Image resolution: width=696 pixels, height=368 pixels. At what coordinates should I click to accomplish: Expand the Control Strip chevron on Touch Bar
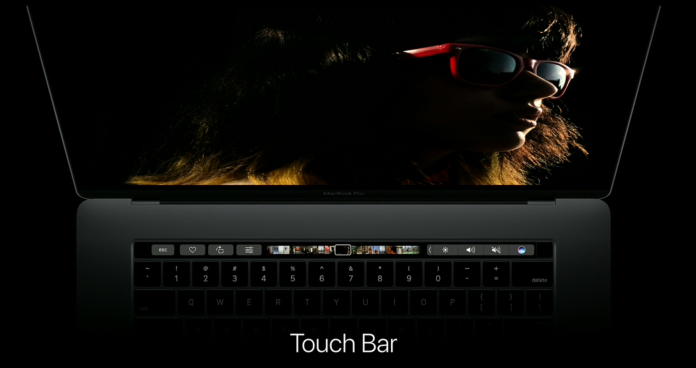pyautogui.click(x=430, y=250)
